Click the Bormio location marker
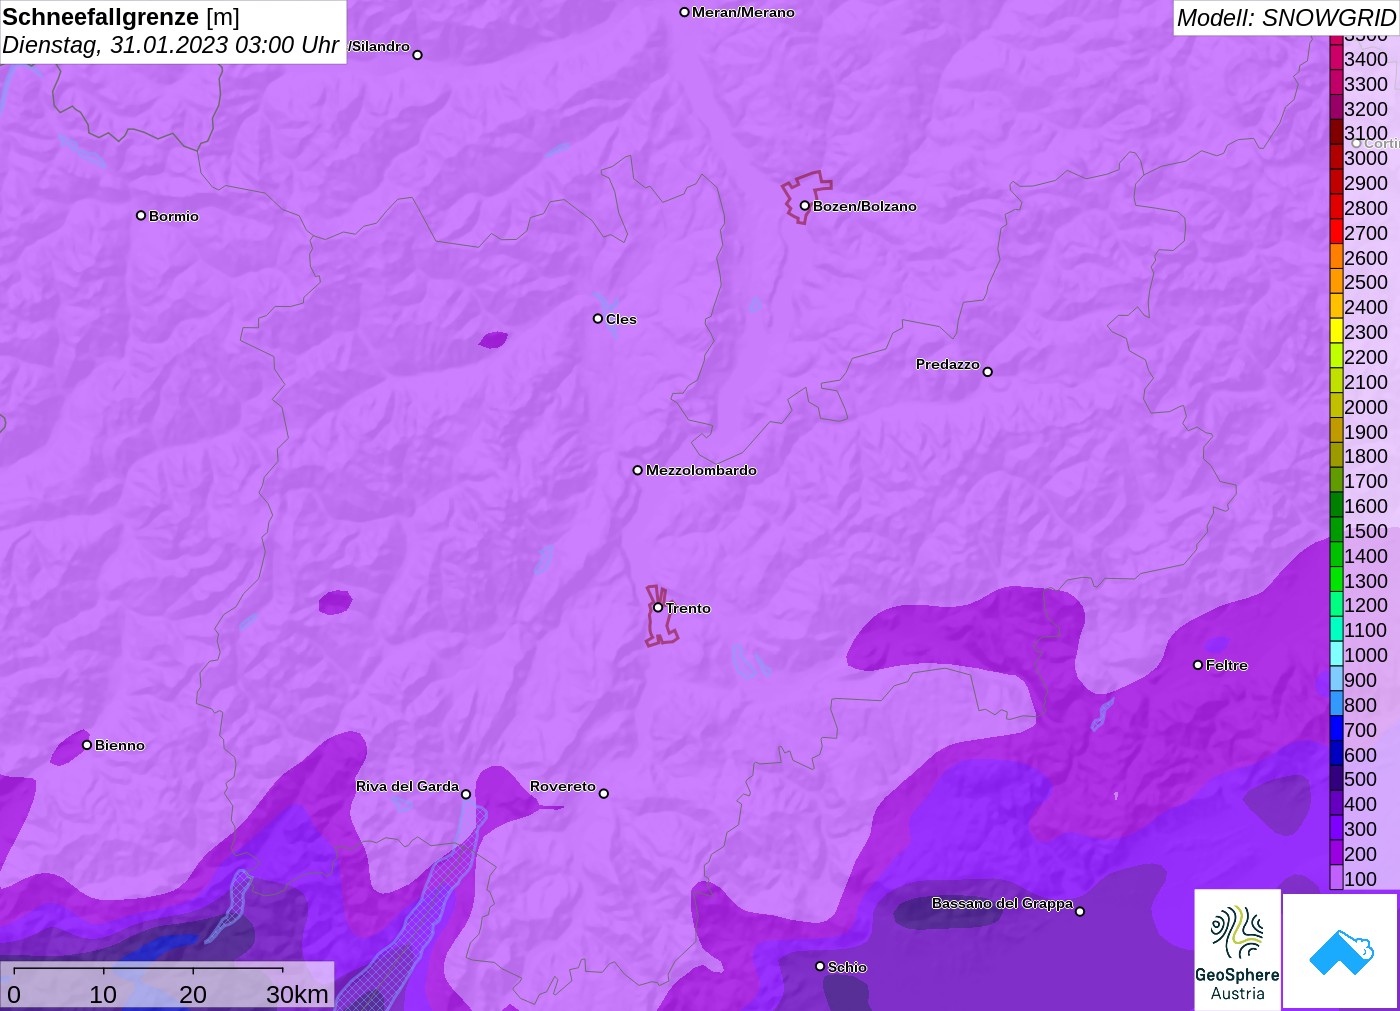The width and height of the screenshot is (1400, 1011). (141, 215)
